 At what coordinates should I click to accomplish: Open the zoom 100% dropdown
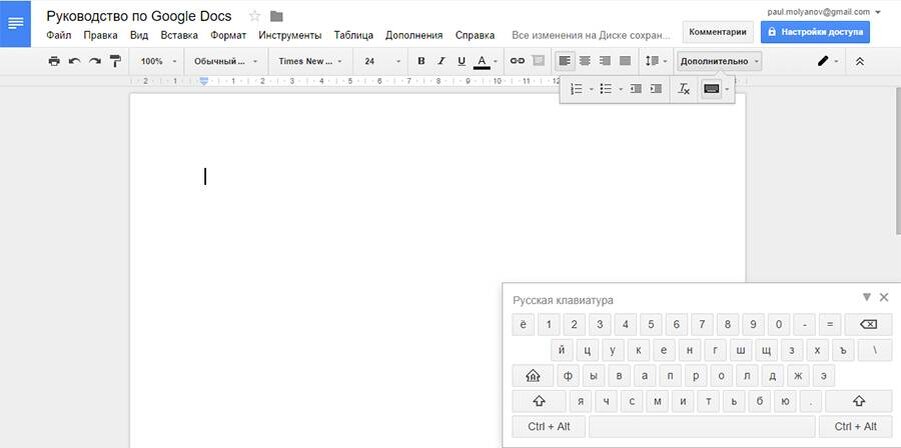[x=158, y=61]
